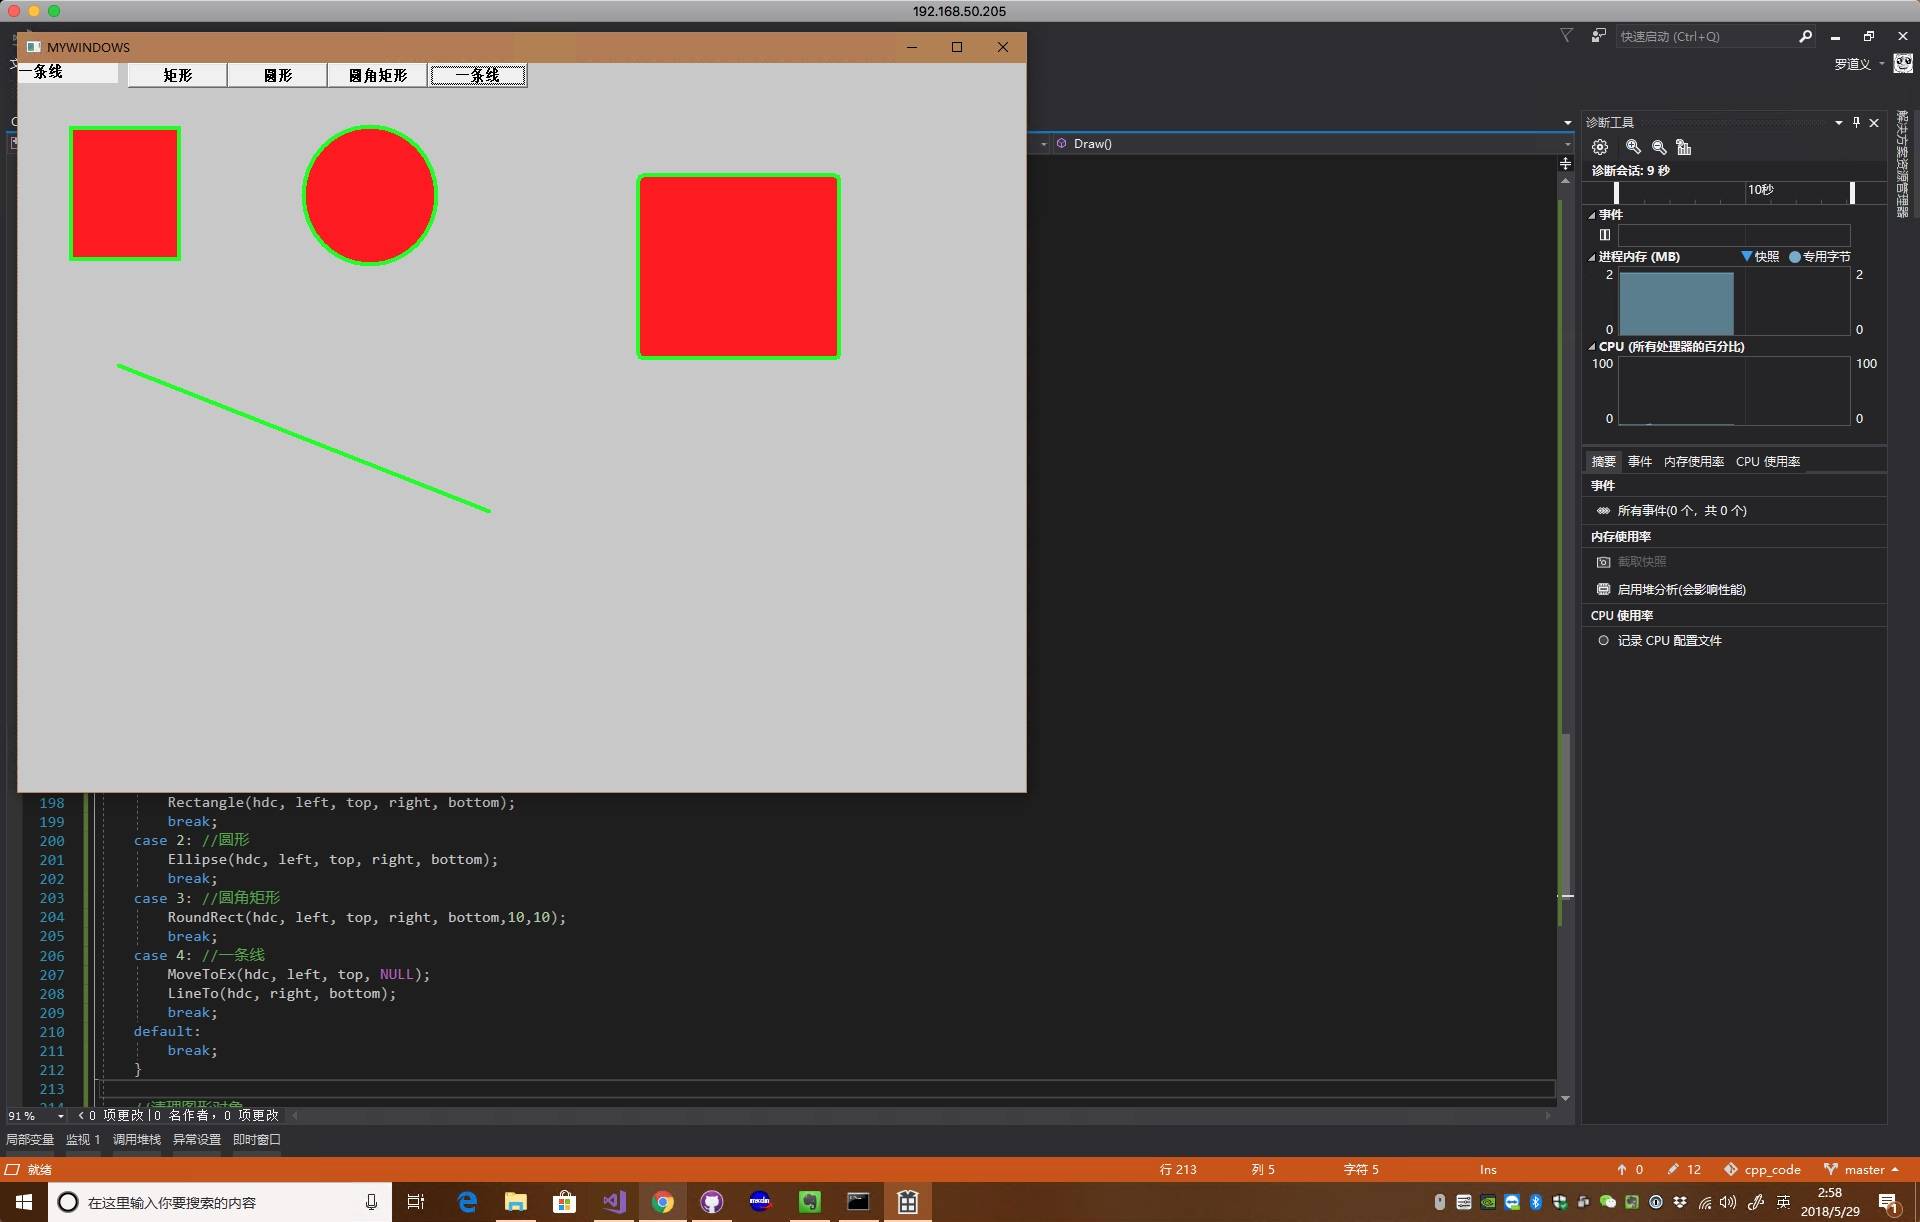Click the zoom out magnifier icon
The image size is (1920, 1222).
(1659, 147)
